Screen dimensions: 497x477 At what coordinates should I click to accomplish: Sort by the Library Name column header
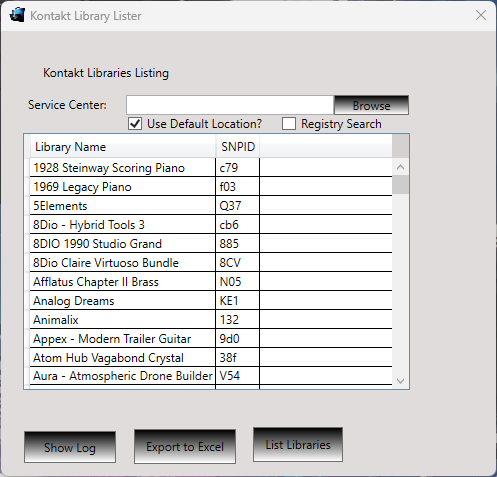click(123, 147)
